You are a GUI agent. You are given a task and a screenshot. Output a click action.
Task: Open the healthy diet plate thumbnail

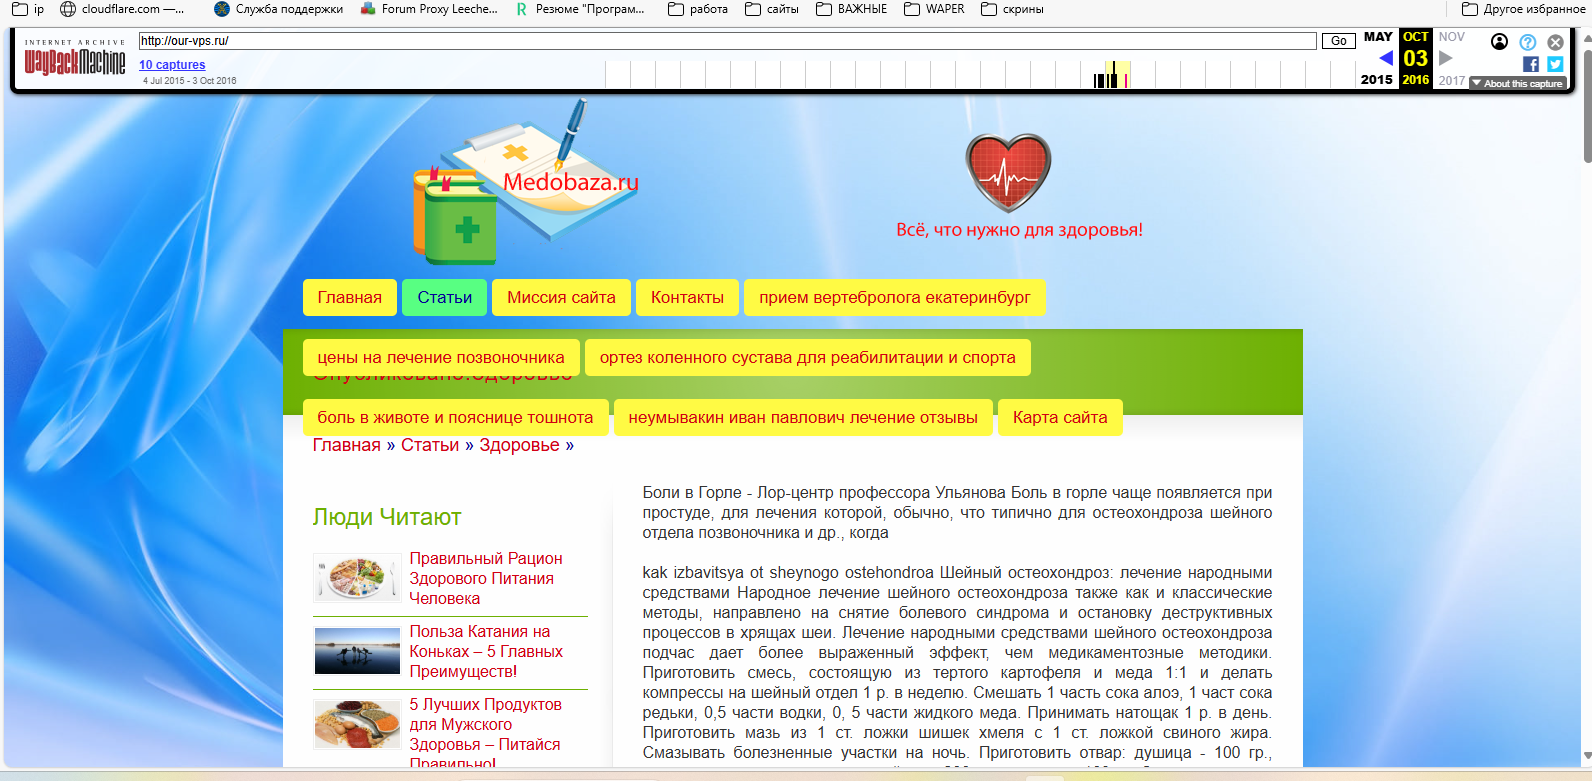click(x=357, y=578)
